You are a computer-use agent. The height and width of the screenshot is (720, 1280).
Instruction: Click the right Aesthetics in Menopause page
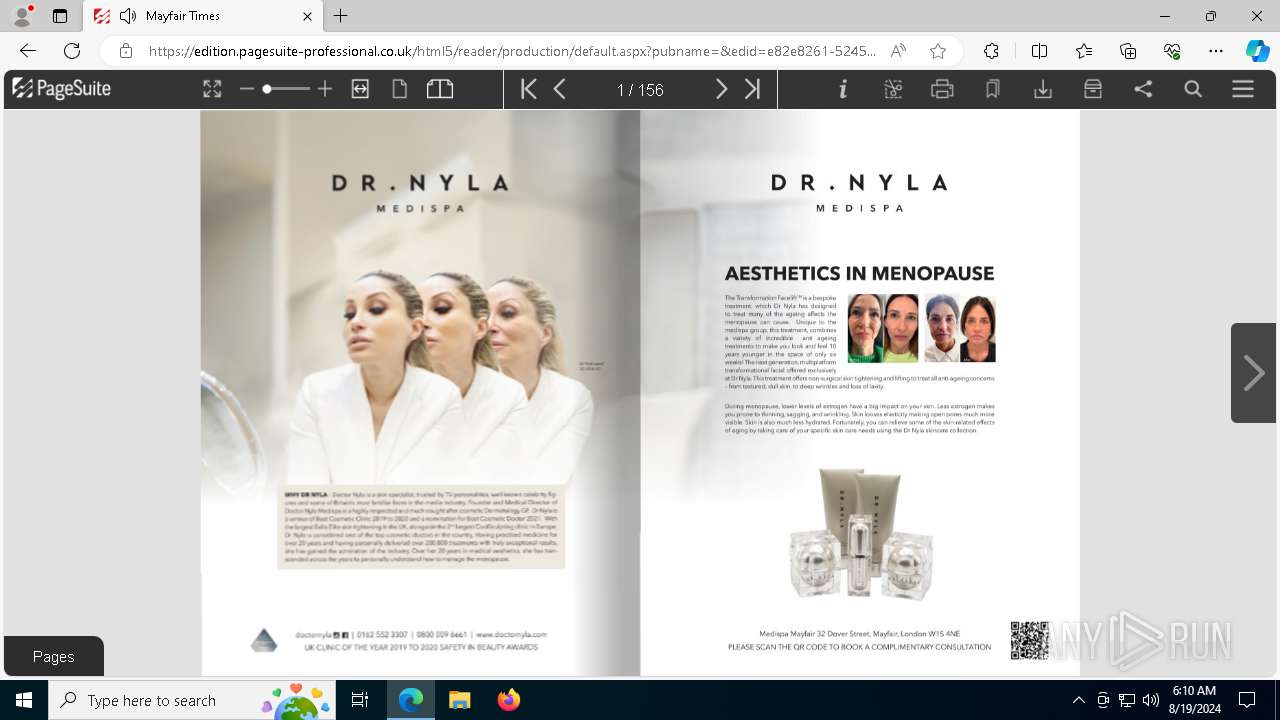(x=860, y=393)
